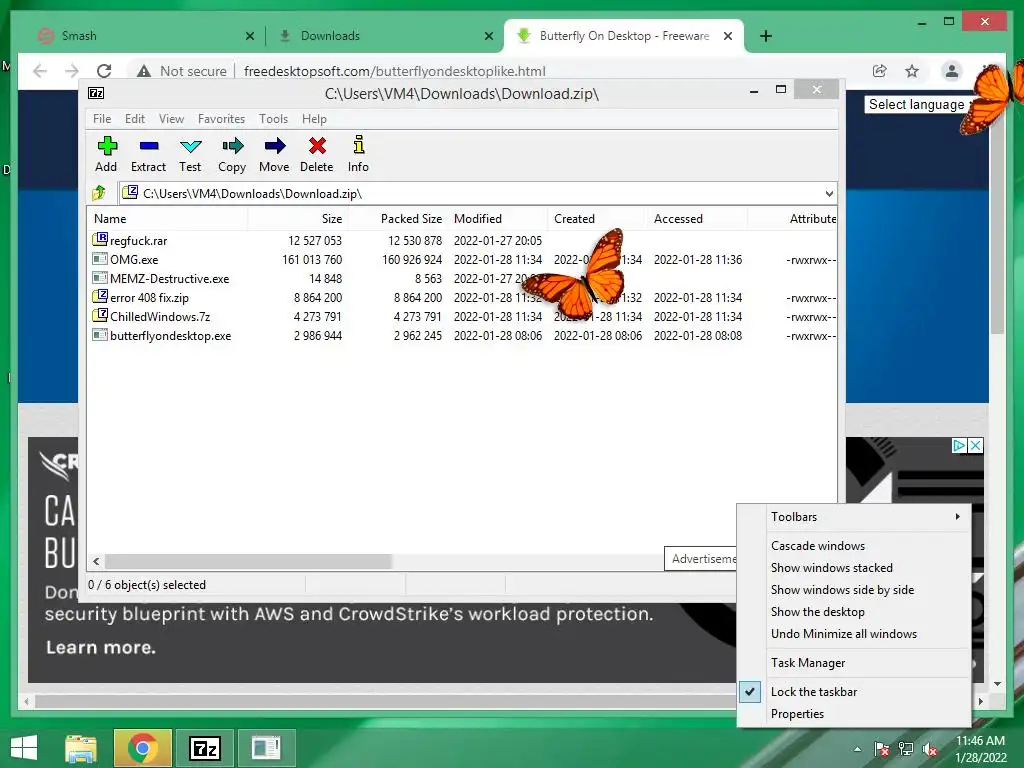Click the Chrome share page icon
Screen dimensions: 1024x768
pos(880,71)
